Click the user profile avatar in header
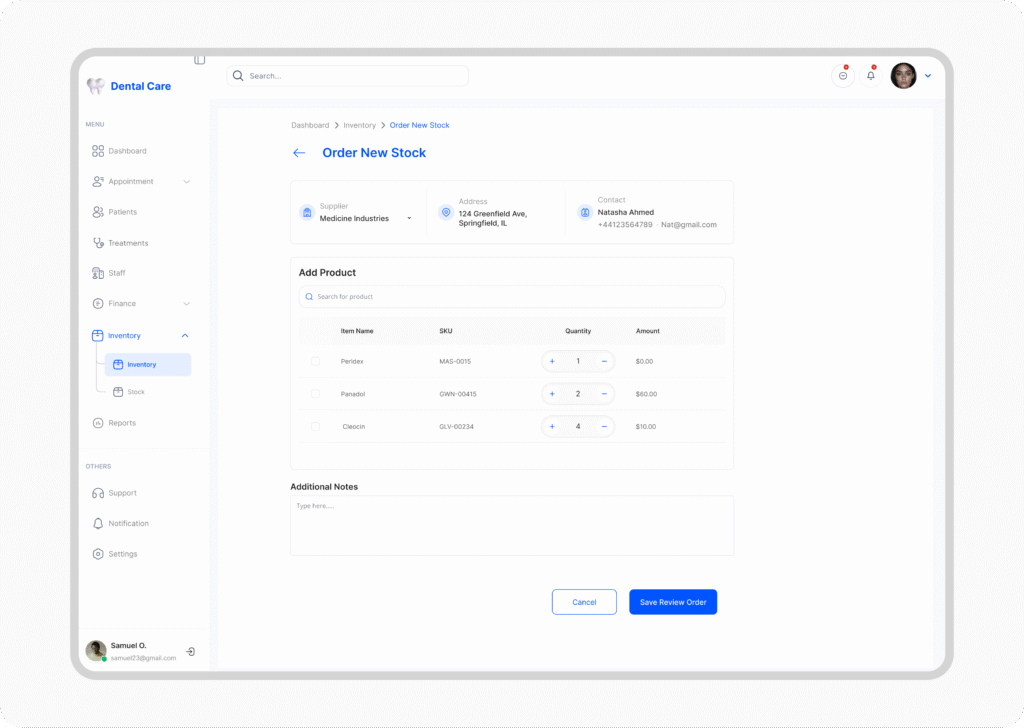Screen dimensions: 1024x728 tap(903, 76)
